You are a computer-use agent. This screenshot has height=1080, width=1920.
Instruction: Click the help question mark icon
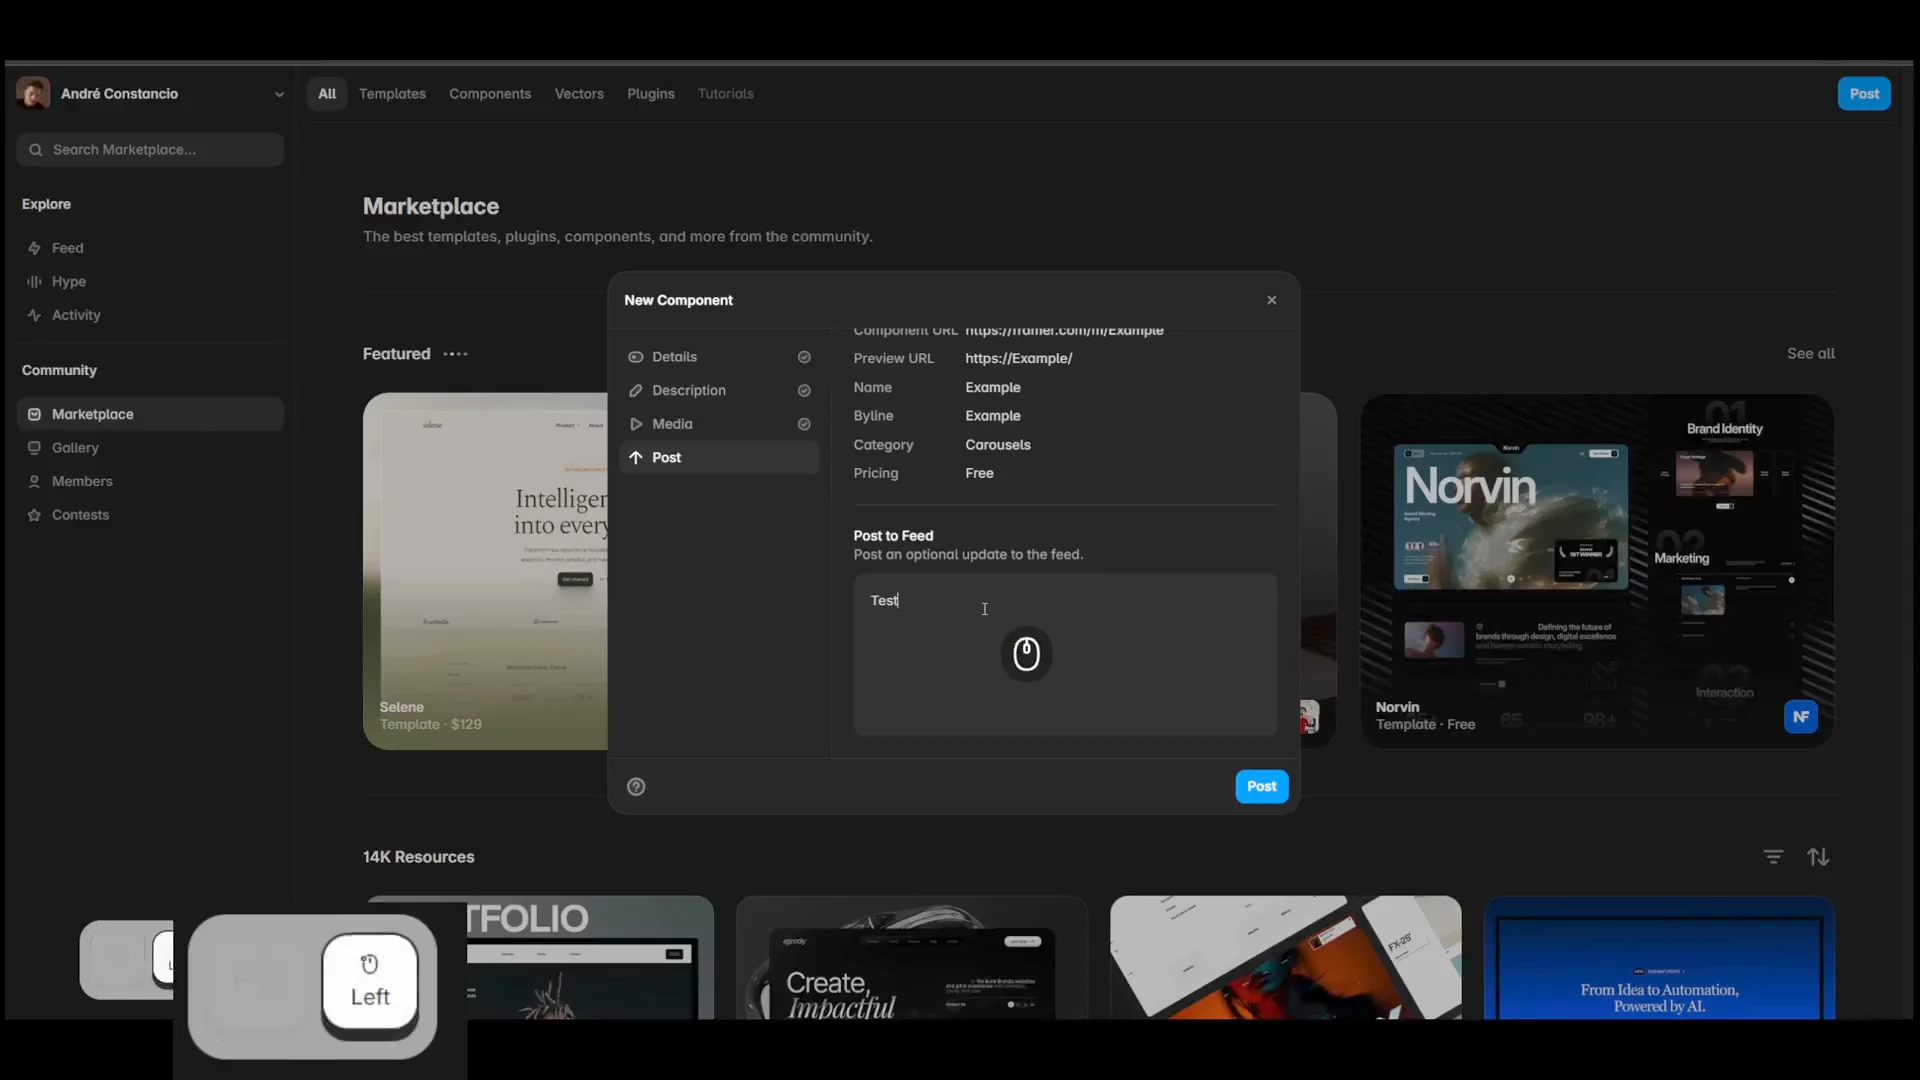click(636, 787)
